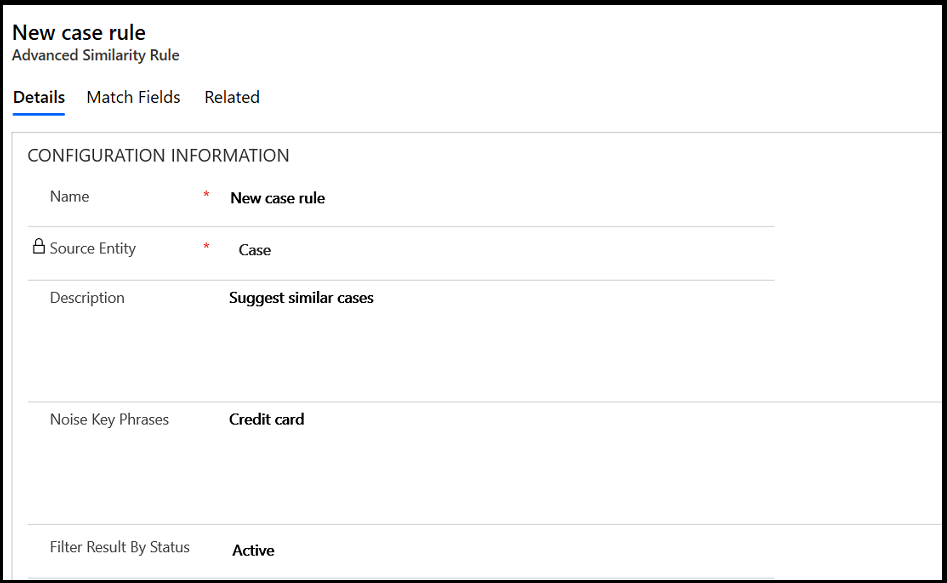Switch to the Details tab
The width and height of the screenshot is (947, 583).
coord(39,97)
